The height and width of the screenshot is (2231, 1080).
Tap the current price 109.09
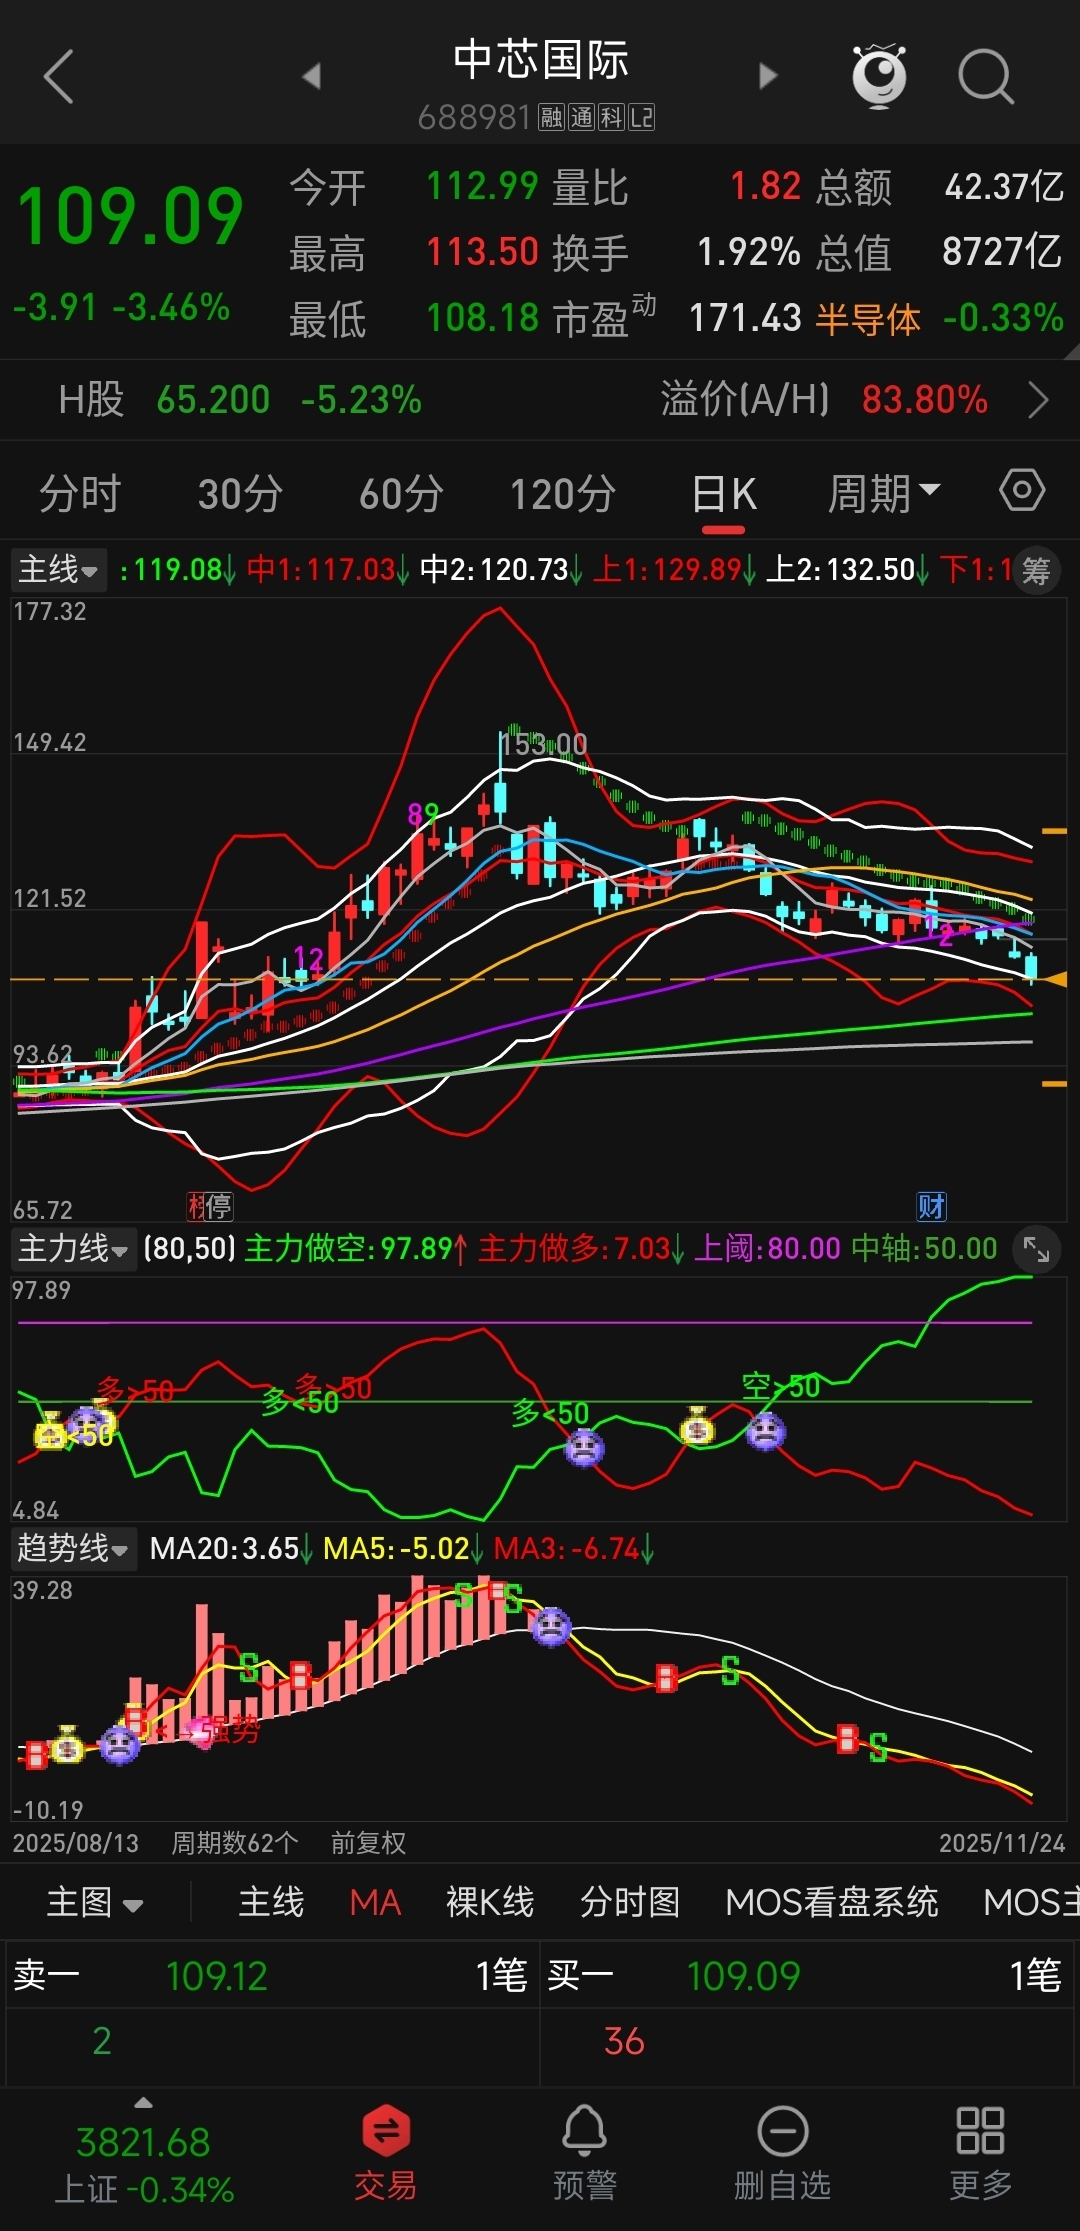130,216
